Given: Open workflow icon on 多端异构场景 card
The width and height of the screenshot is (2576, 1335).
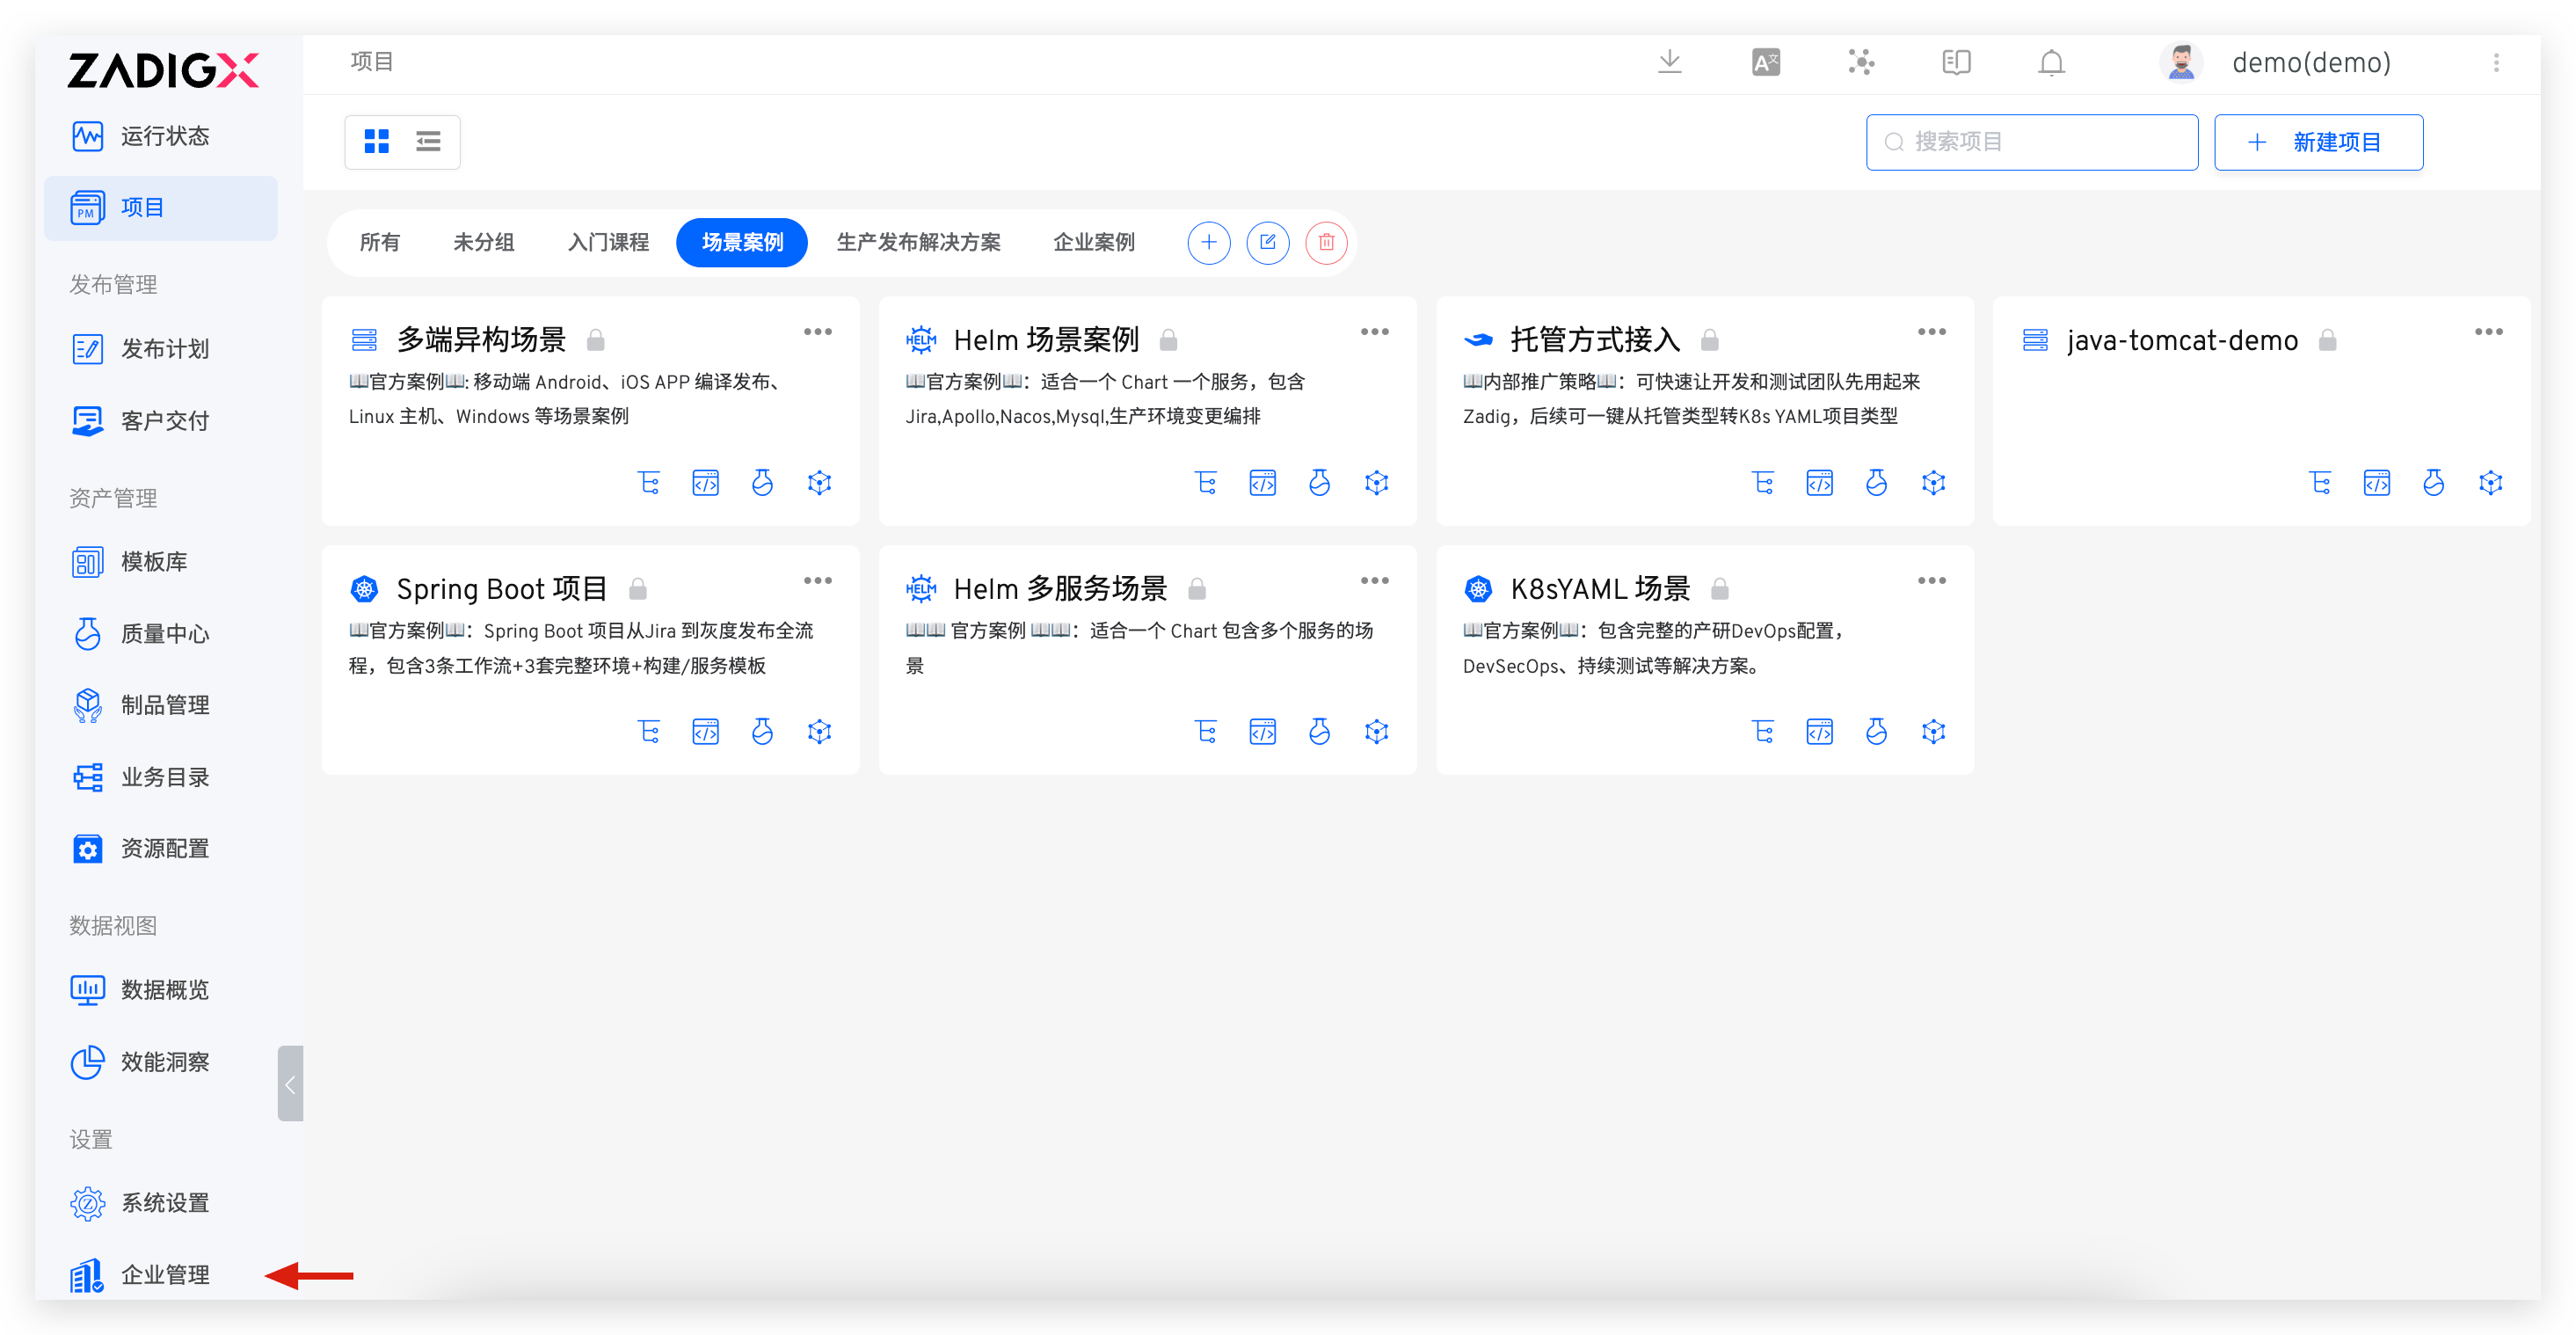Looking at the screenshot, I should (649, 483).
